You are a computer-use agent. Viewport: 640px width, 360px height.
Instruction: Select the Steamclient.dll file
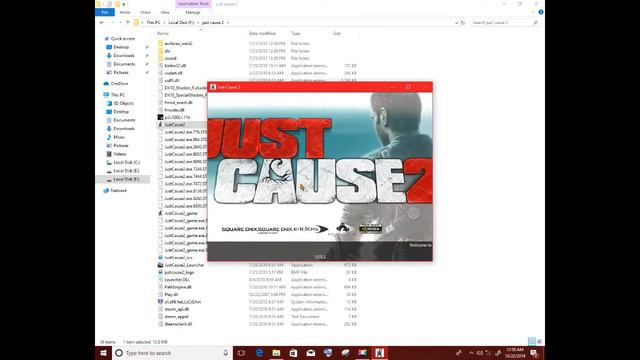click(x=178, y=324)
